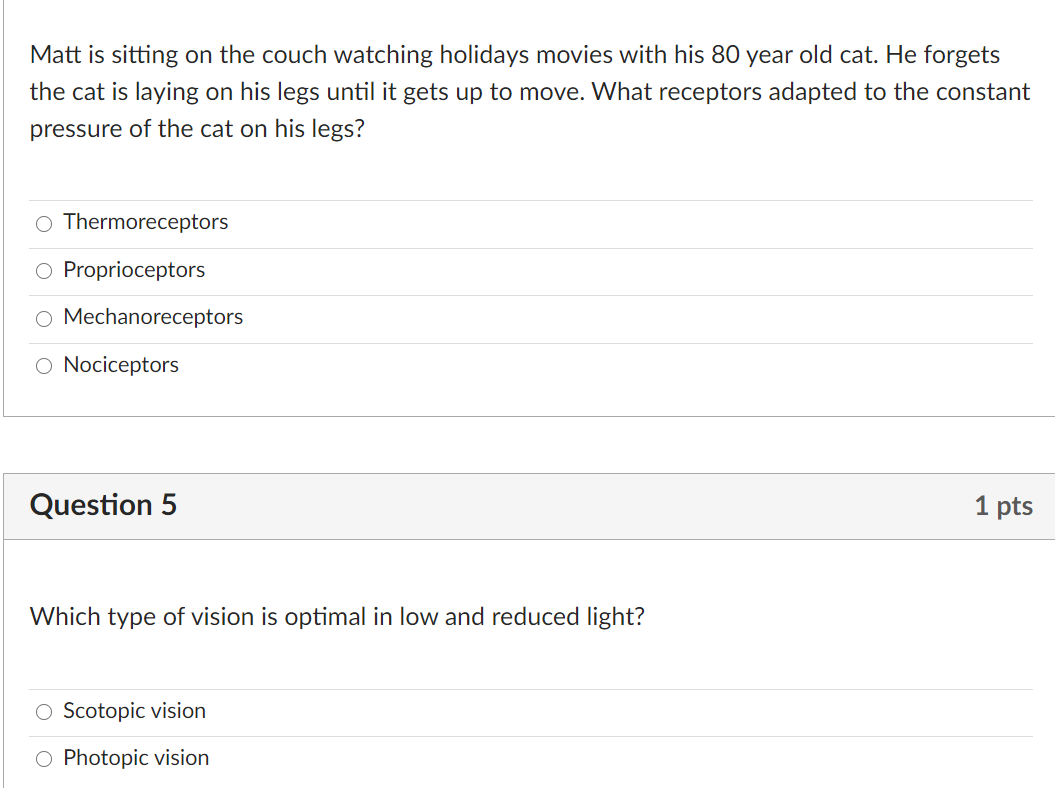Click the Question 5 heading

[x=103, y=505]
